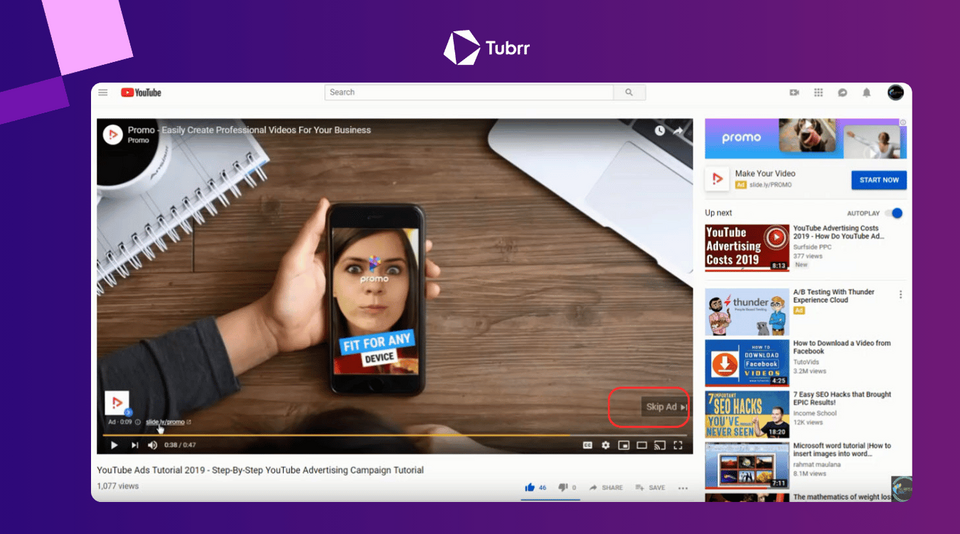Focus the YouTube Search field
This screenshot has width=960, height=534.
click(x=469, y=92)
